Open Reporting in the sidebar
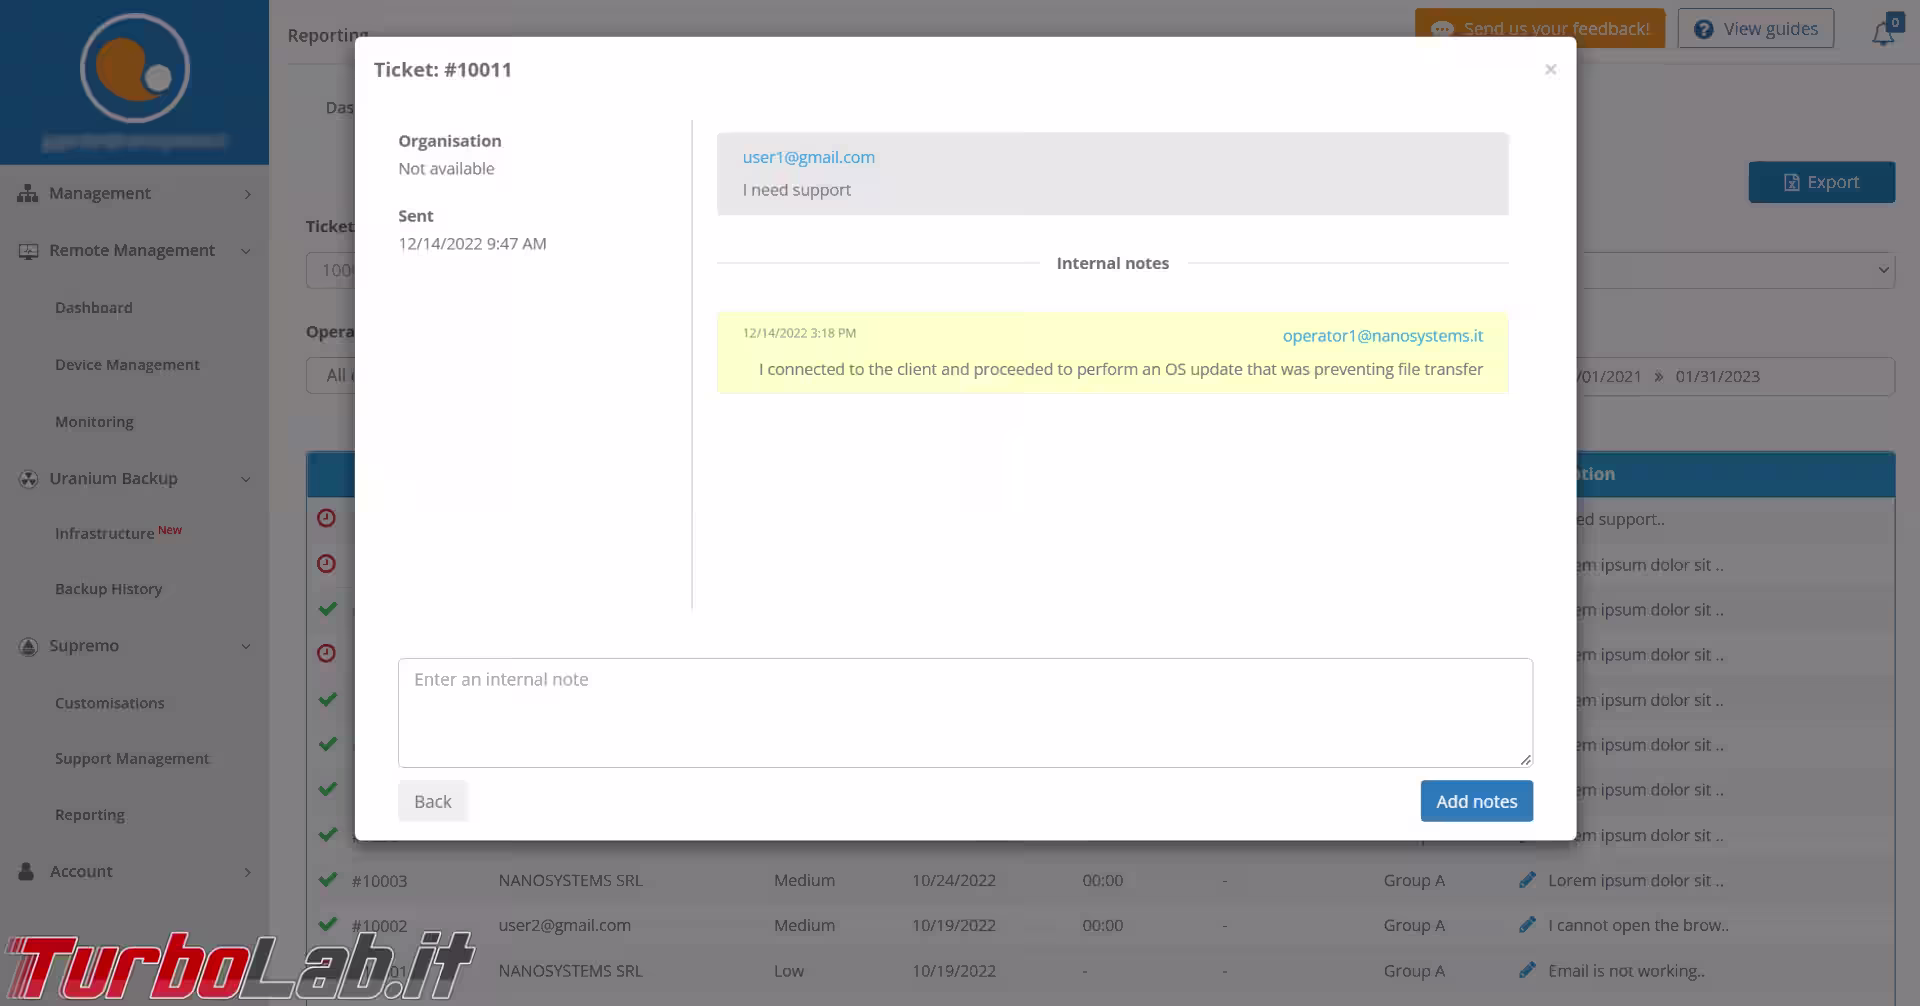Viewport: 1920px width, 1006px height. [90, 815]
